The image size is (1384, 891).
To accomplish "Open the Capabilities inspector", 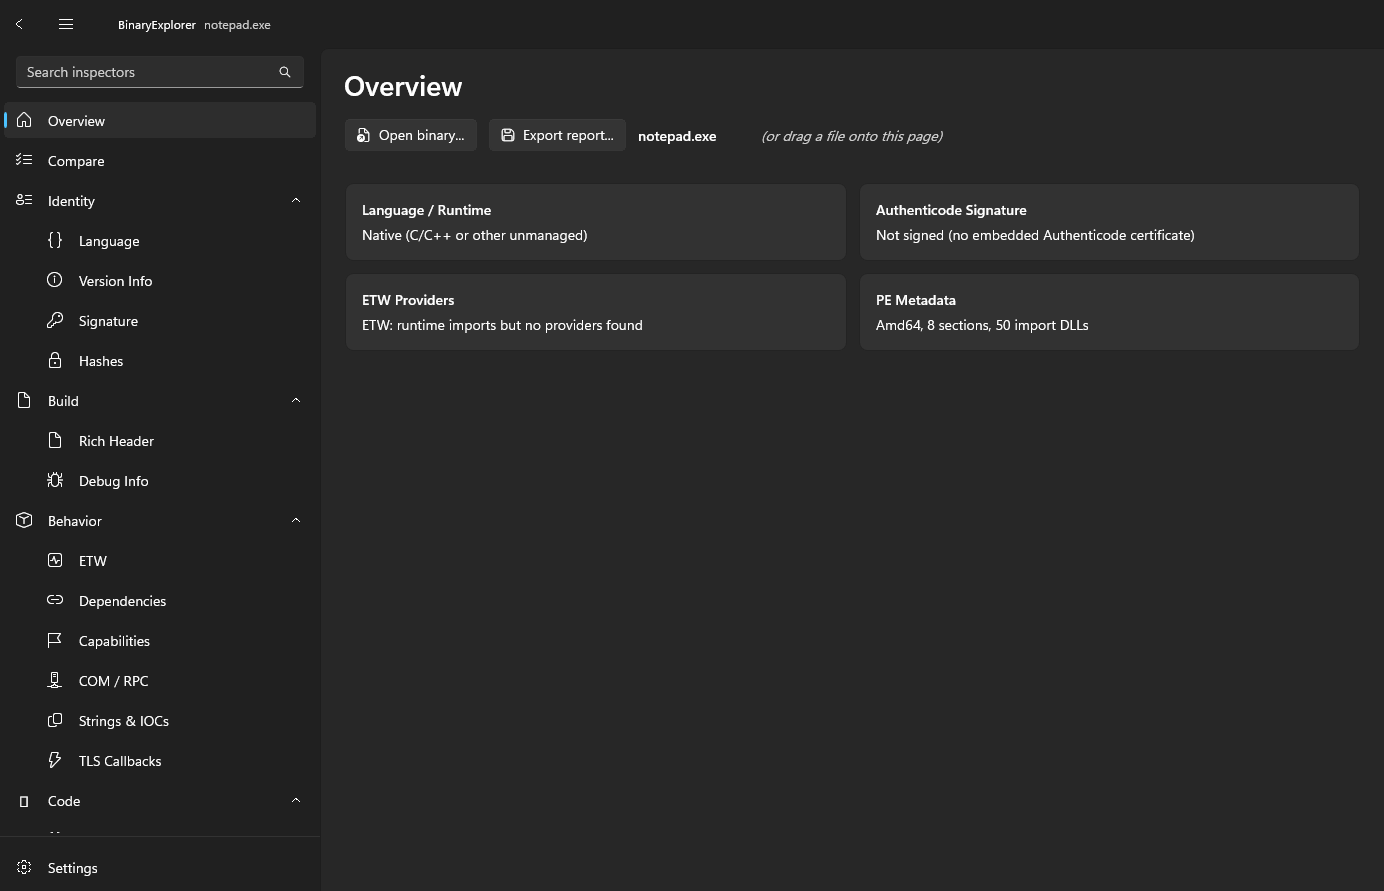I will coord(160,640).
